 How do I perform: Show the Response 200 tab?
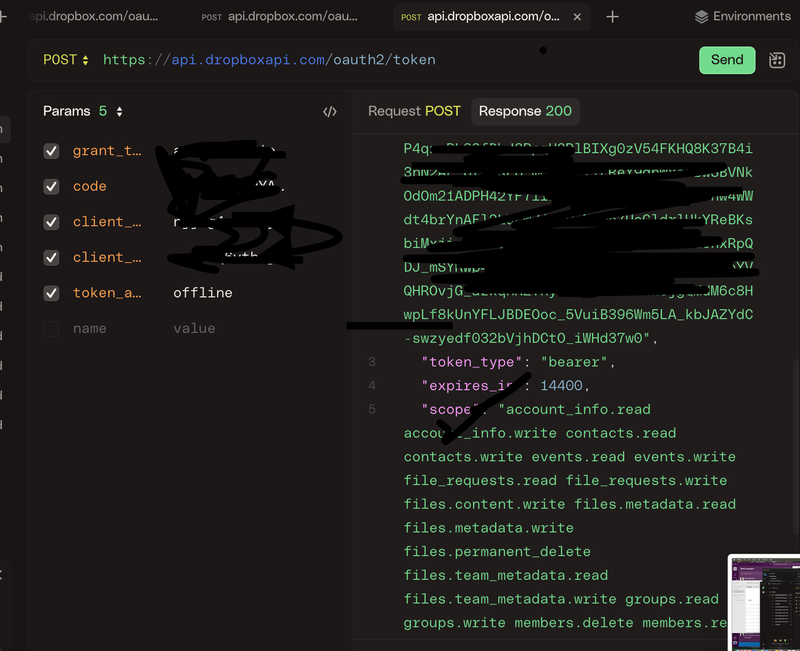pyautogui.click(x=525, y=111)
